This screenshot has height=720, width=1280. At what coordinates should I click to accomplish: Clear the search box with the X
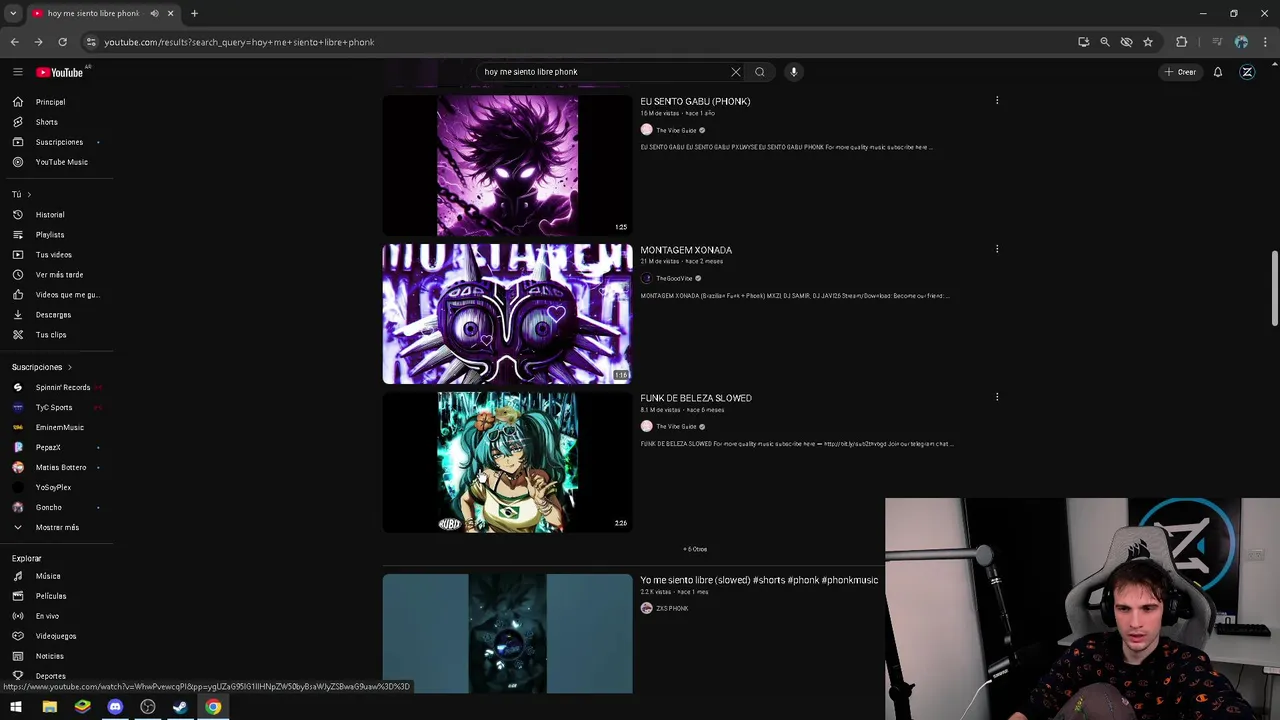point(736,72)
